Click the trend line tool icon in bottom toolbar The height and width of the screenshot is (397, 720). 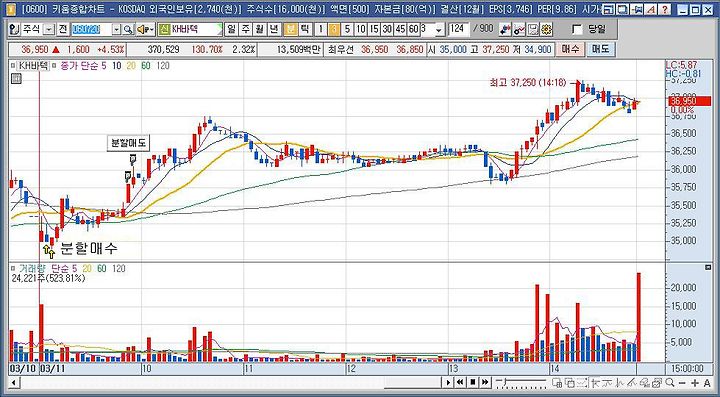tap(632, 382)
